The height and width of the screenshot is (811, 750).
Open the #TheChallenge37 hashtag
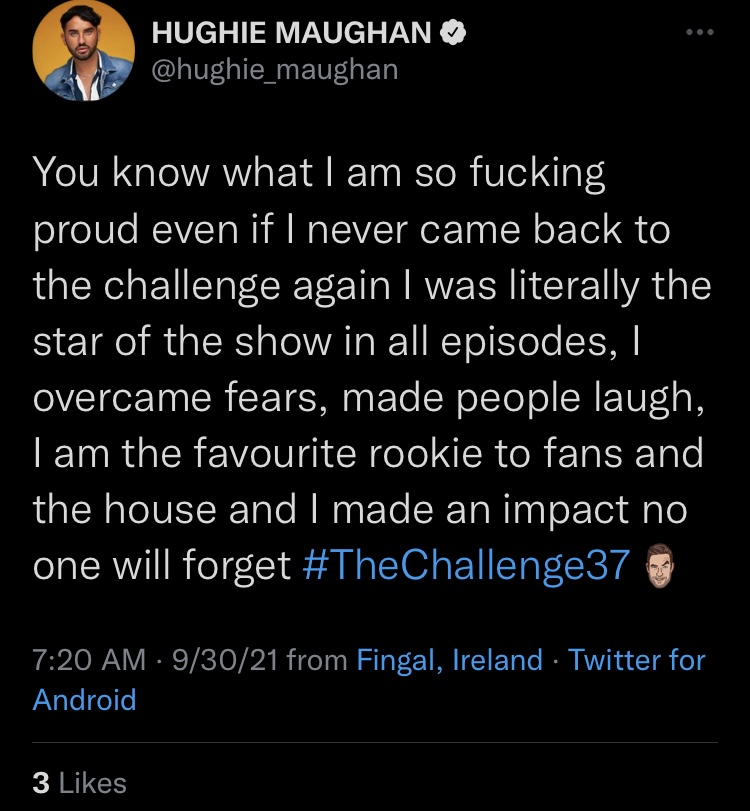466,565
